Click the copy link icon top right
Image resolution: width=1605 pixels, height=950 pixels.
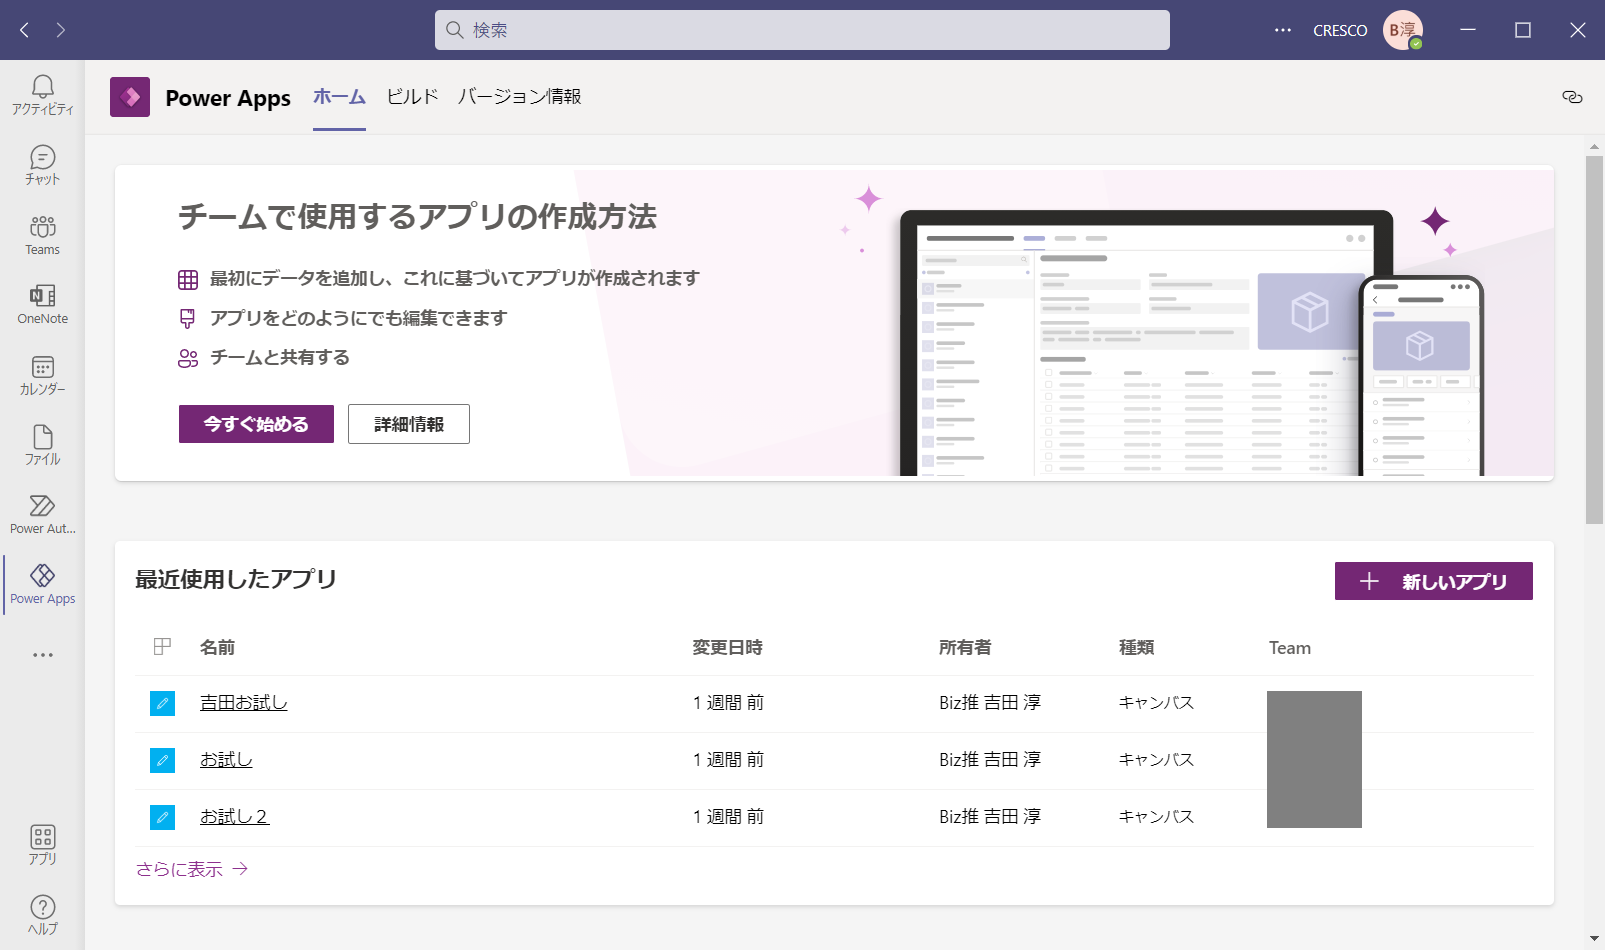(x=1572, y=97)
